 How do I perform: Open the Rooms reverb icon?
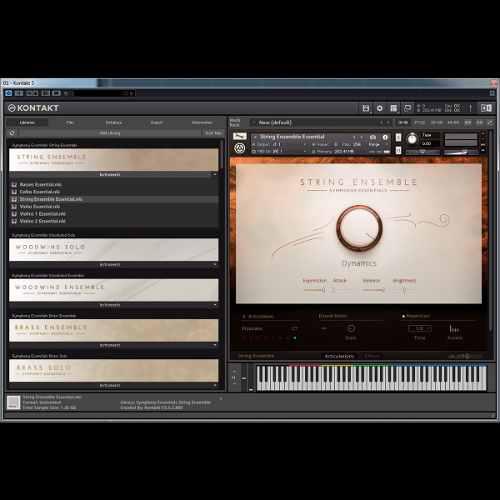[x=454, y=329]
